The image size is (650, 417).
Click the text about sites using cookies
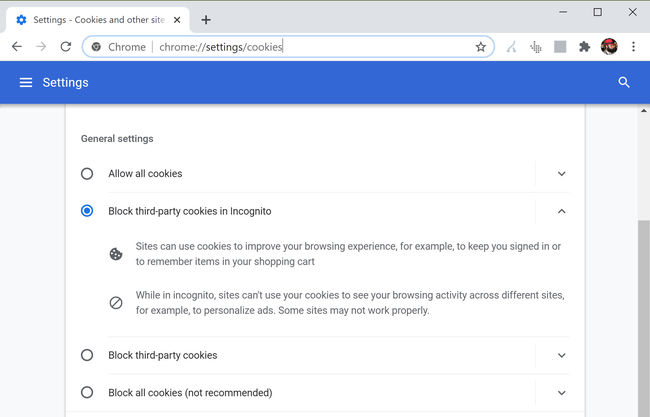tap(348, 254)
